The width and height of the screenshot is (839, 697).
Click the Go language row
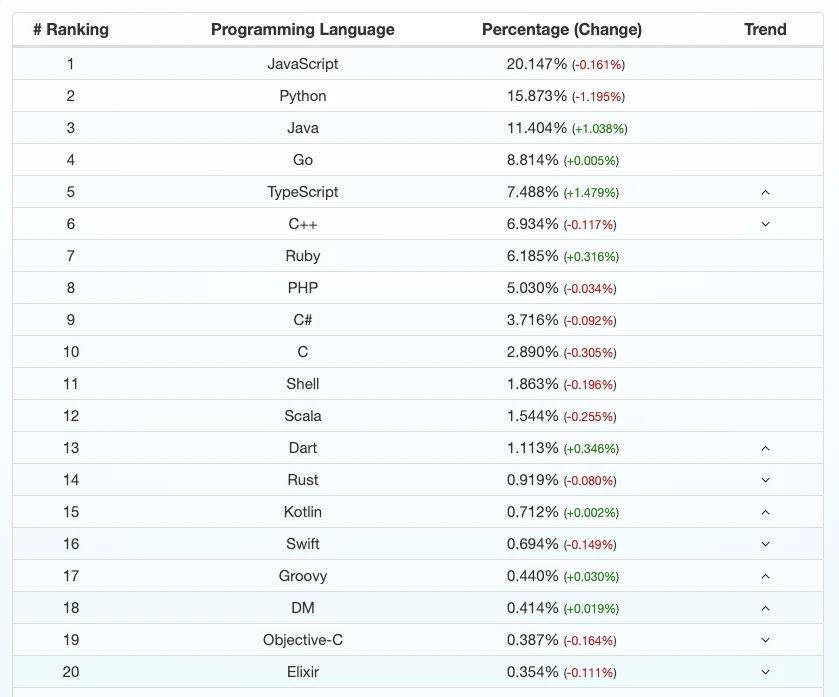pyautogui.click(x=303, y=160)
